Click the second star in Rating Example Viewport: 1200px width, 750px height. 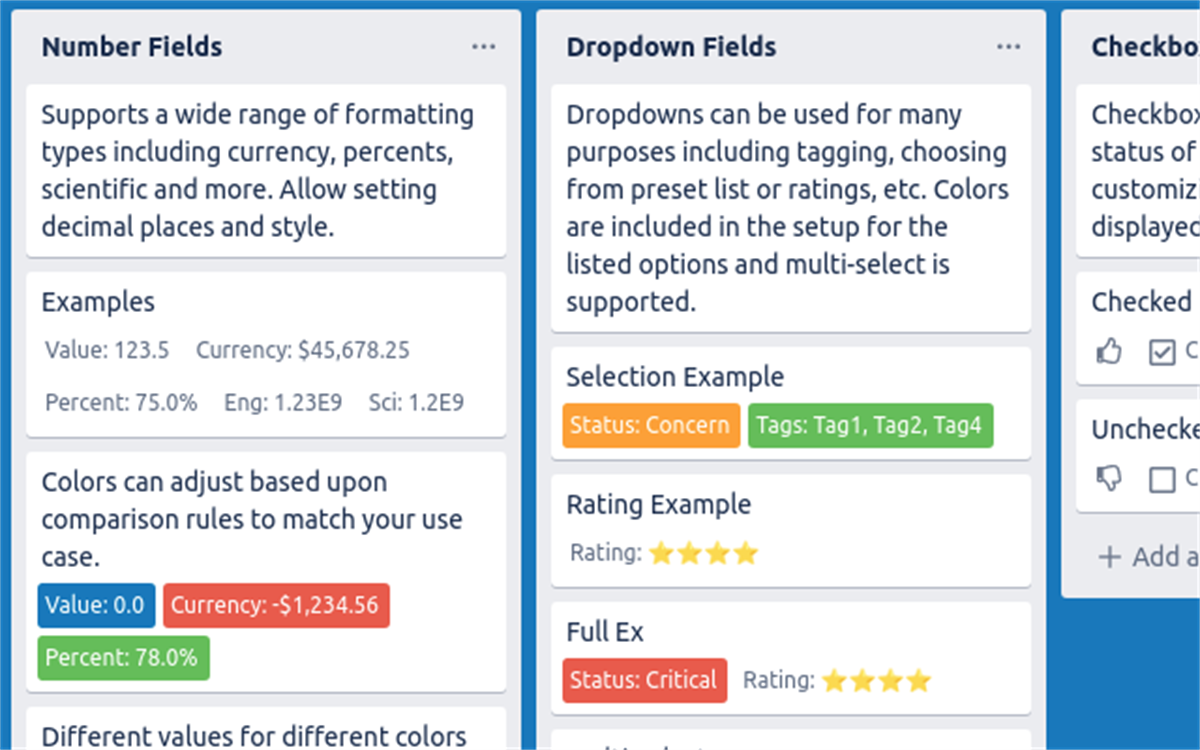coord(688,552)
